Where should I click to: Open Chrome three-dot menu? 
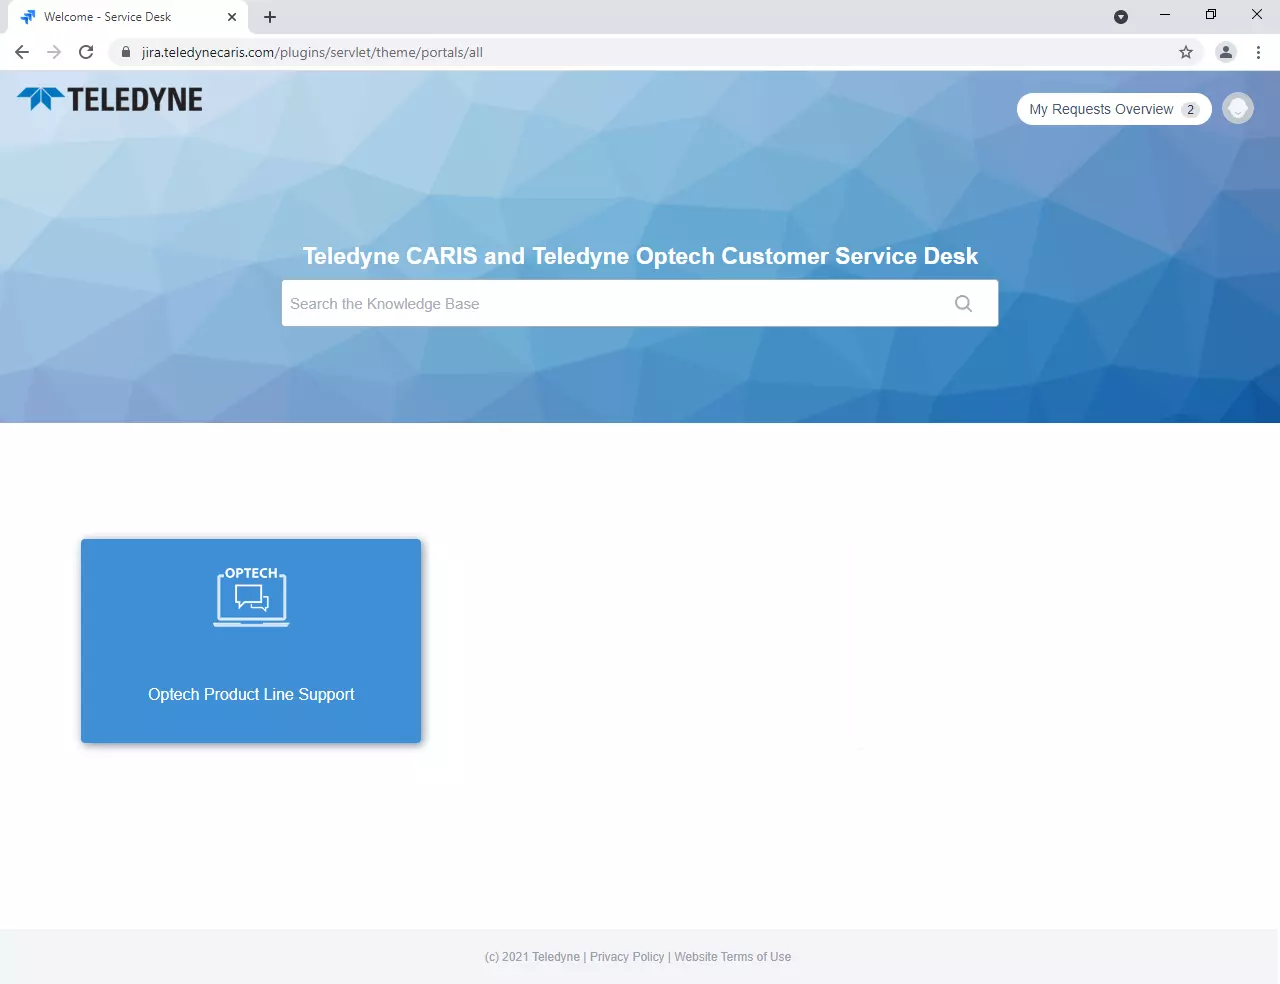pos(1258,52)
